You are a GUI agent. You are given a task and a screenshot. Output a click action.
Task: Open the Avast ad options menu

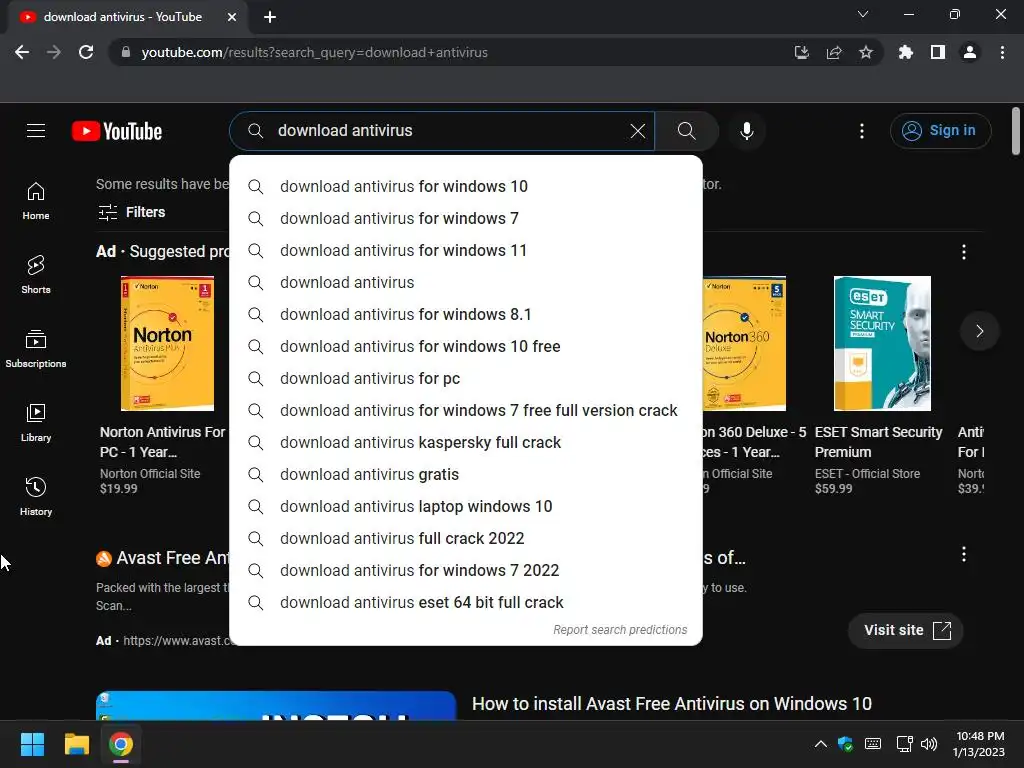[964, 554]
